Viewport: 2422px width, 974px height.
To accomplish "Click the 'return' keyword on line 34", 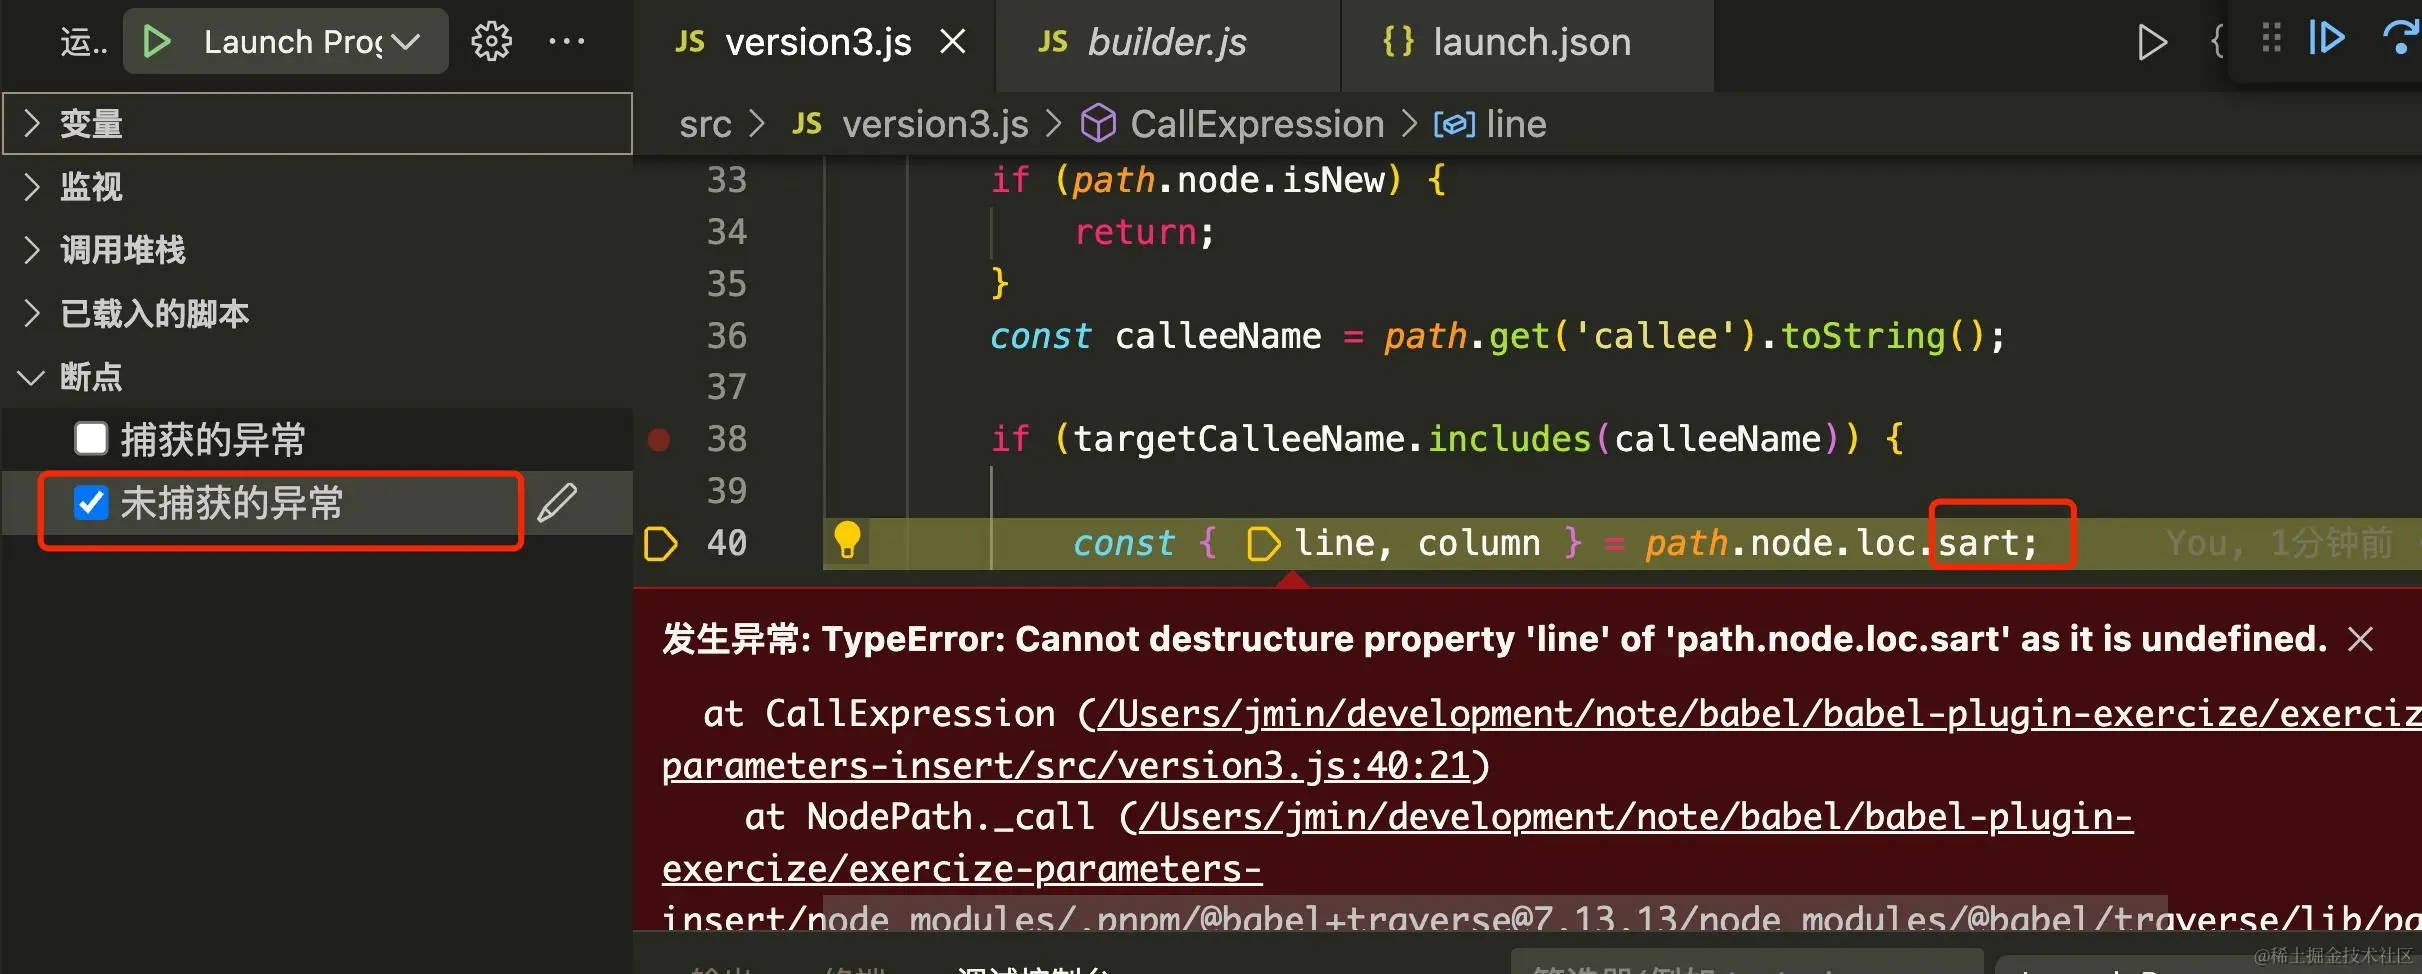I will [x=1136, y=232].
